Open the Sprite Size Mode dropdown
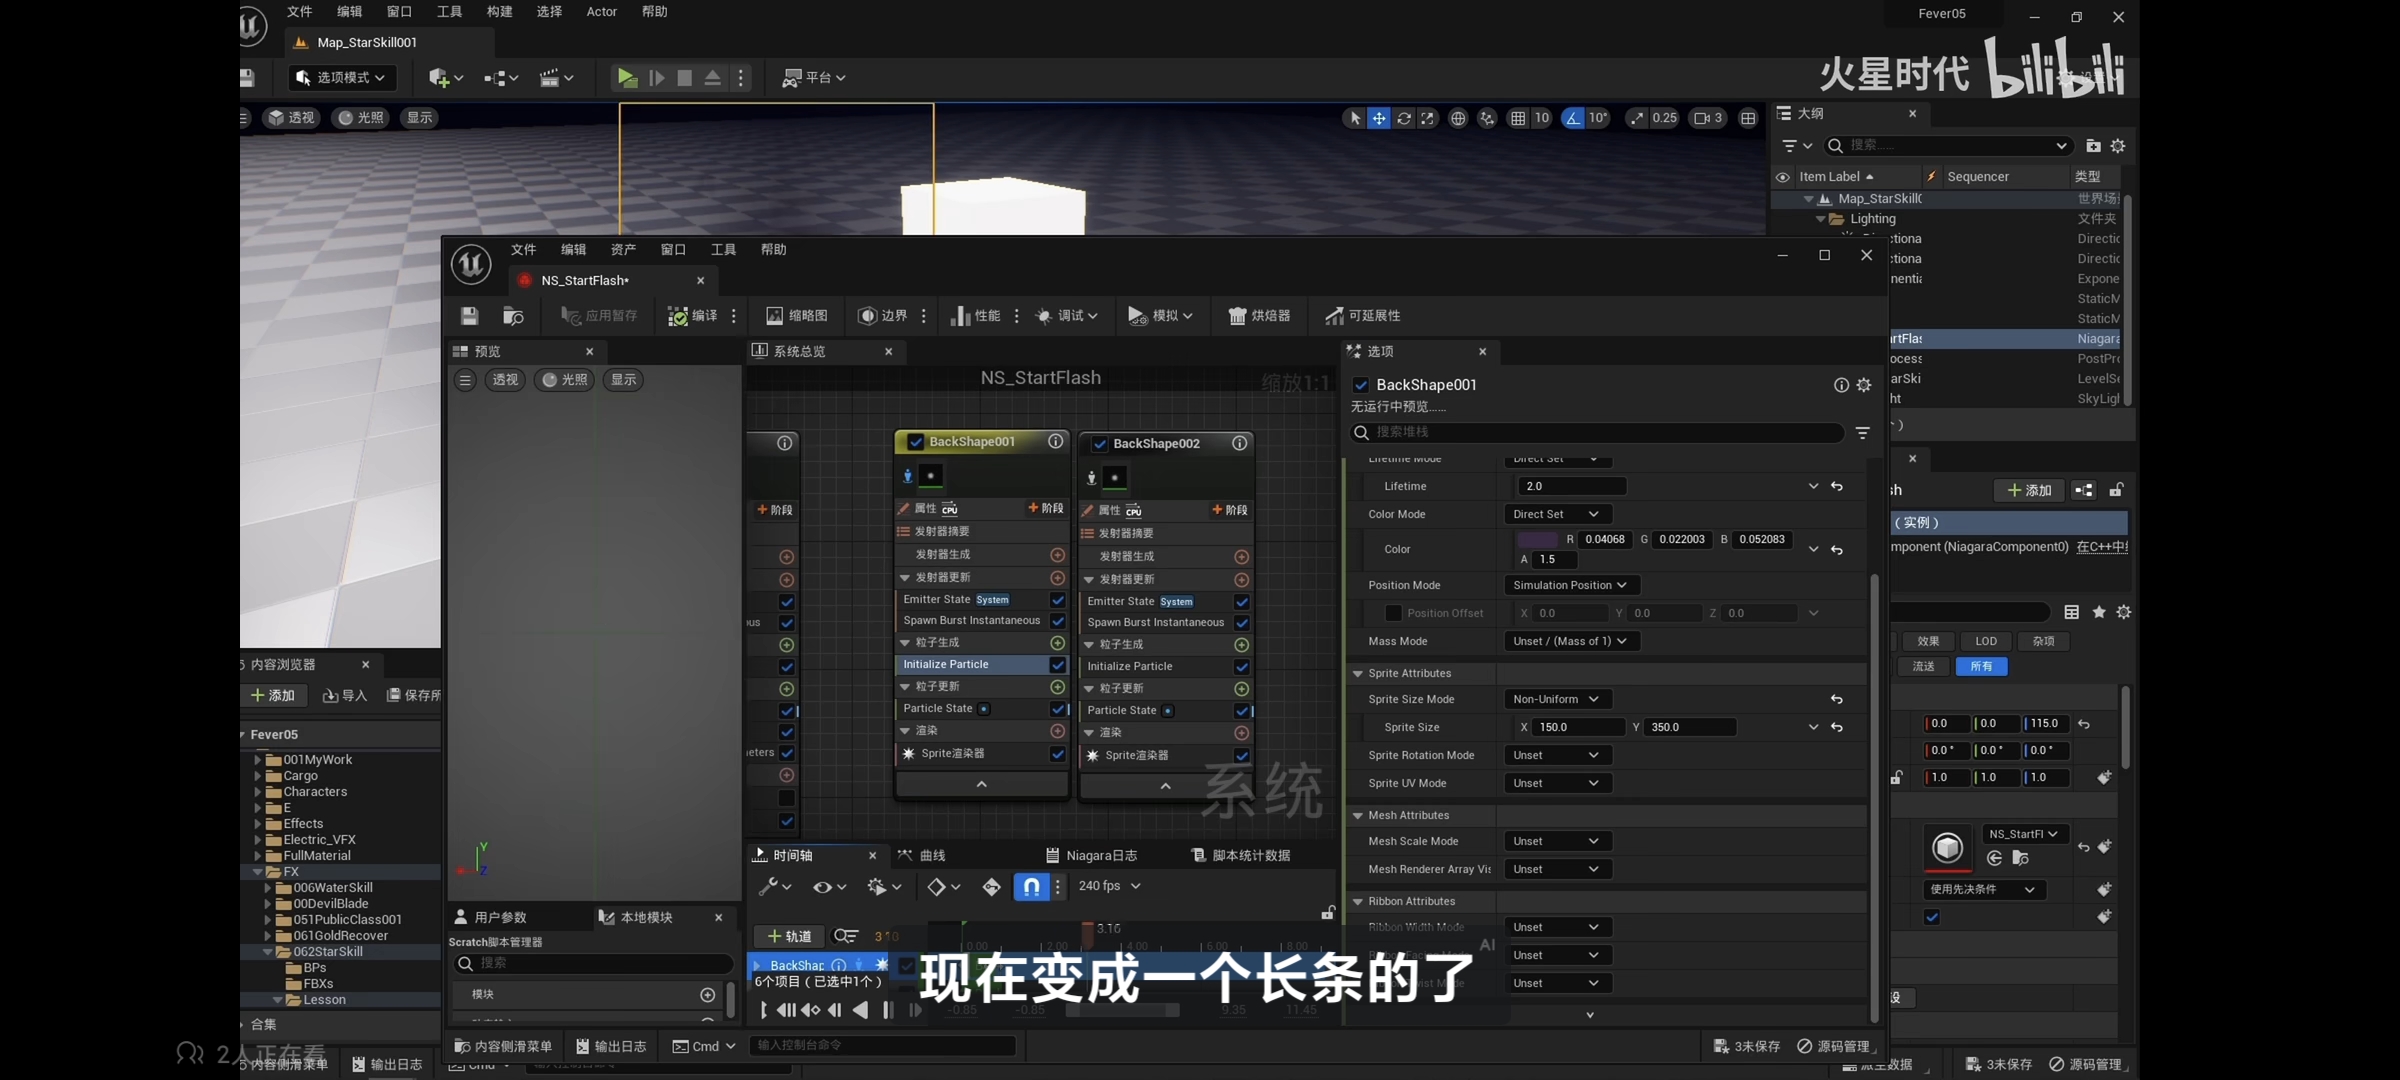This screenshot has height=1080, width=2400. (x=1556, y=699)
